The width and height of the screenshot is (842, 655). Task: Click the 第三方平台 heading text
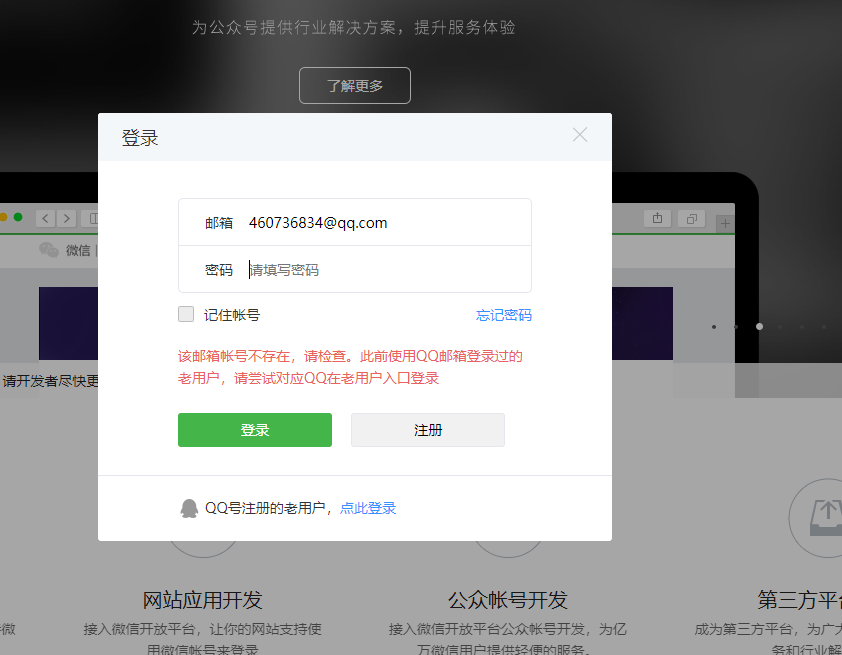coord(800,600)
